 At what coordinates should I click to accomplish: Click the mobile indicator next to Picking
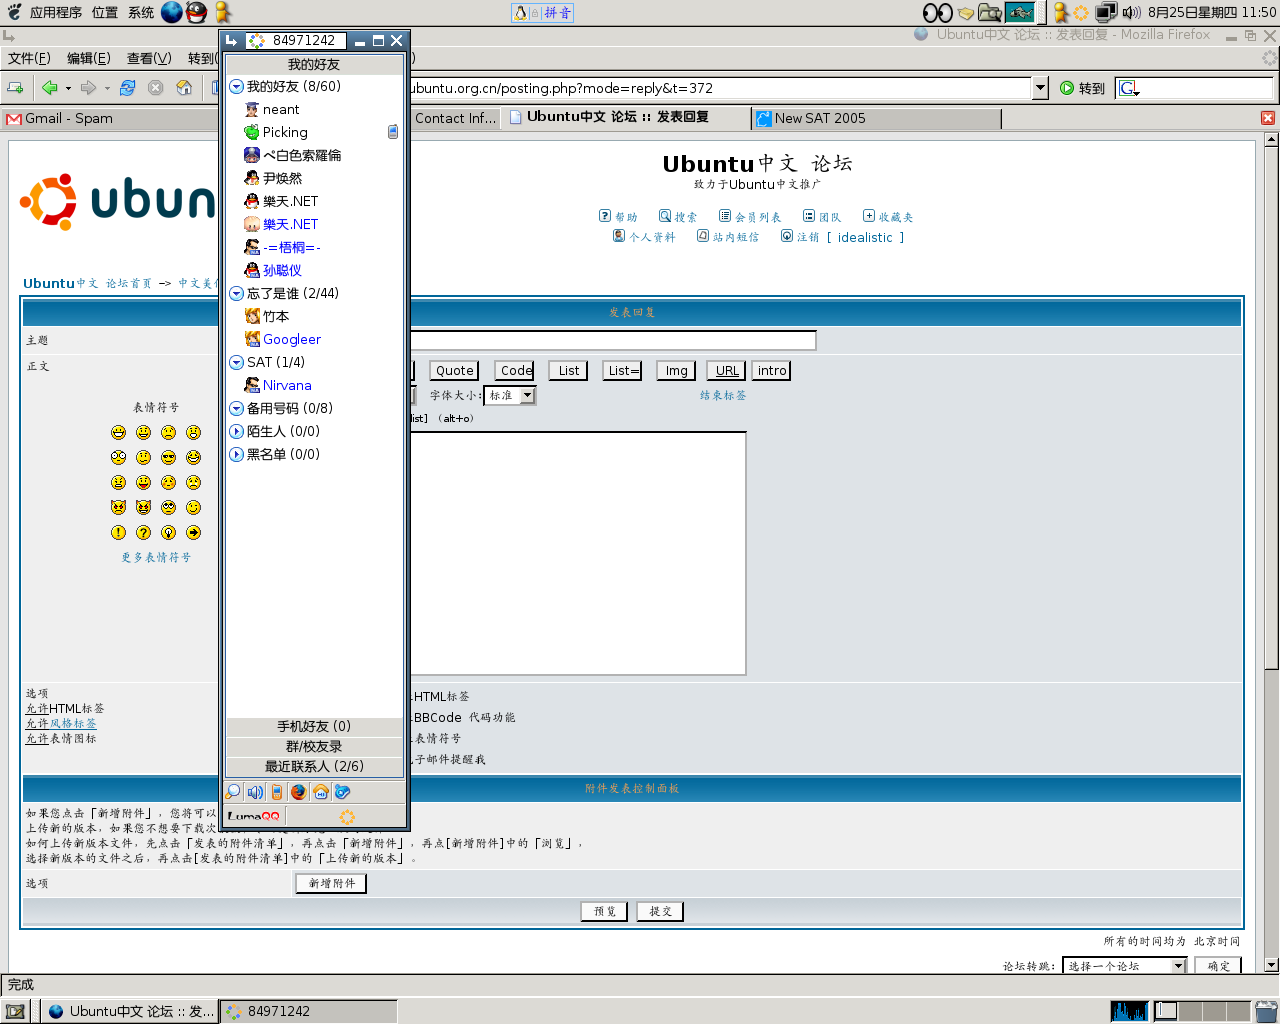pos(393,132)
